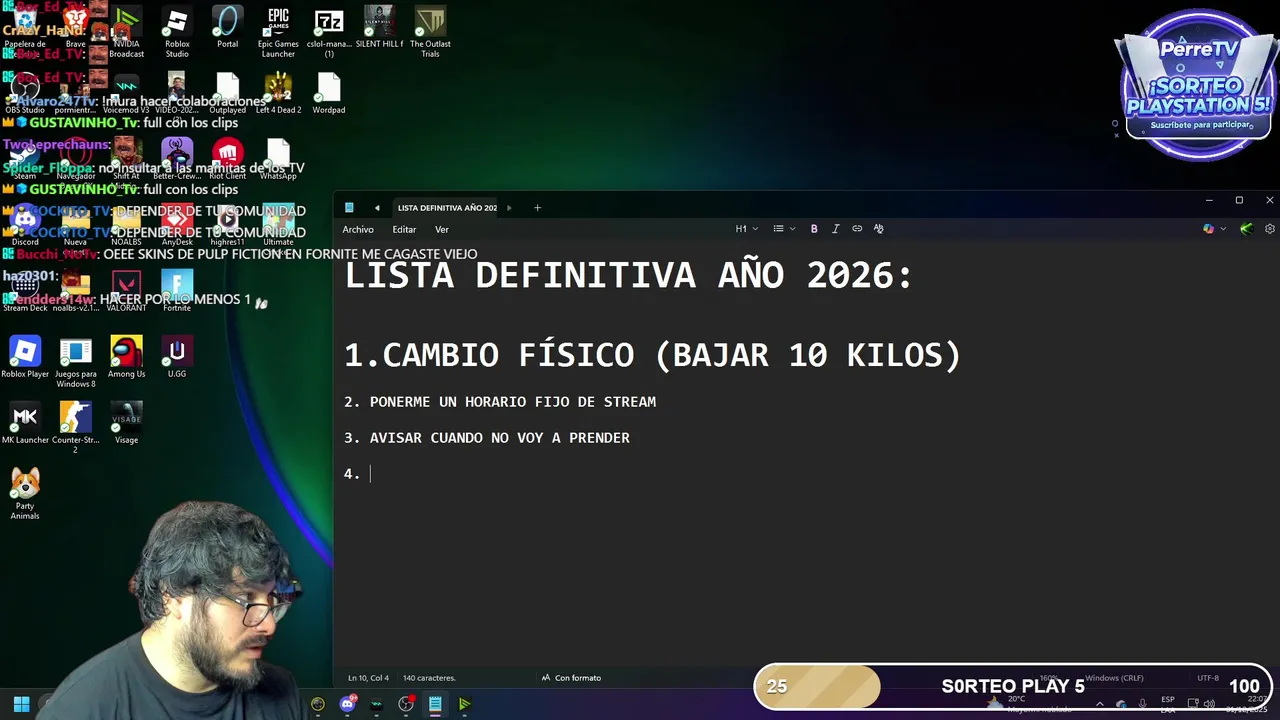
Task: Open Juegos para Windows 8 icon
Action: click(x=76, y=362)
